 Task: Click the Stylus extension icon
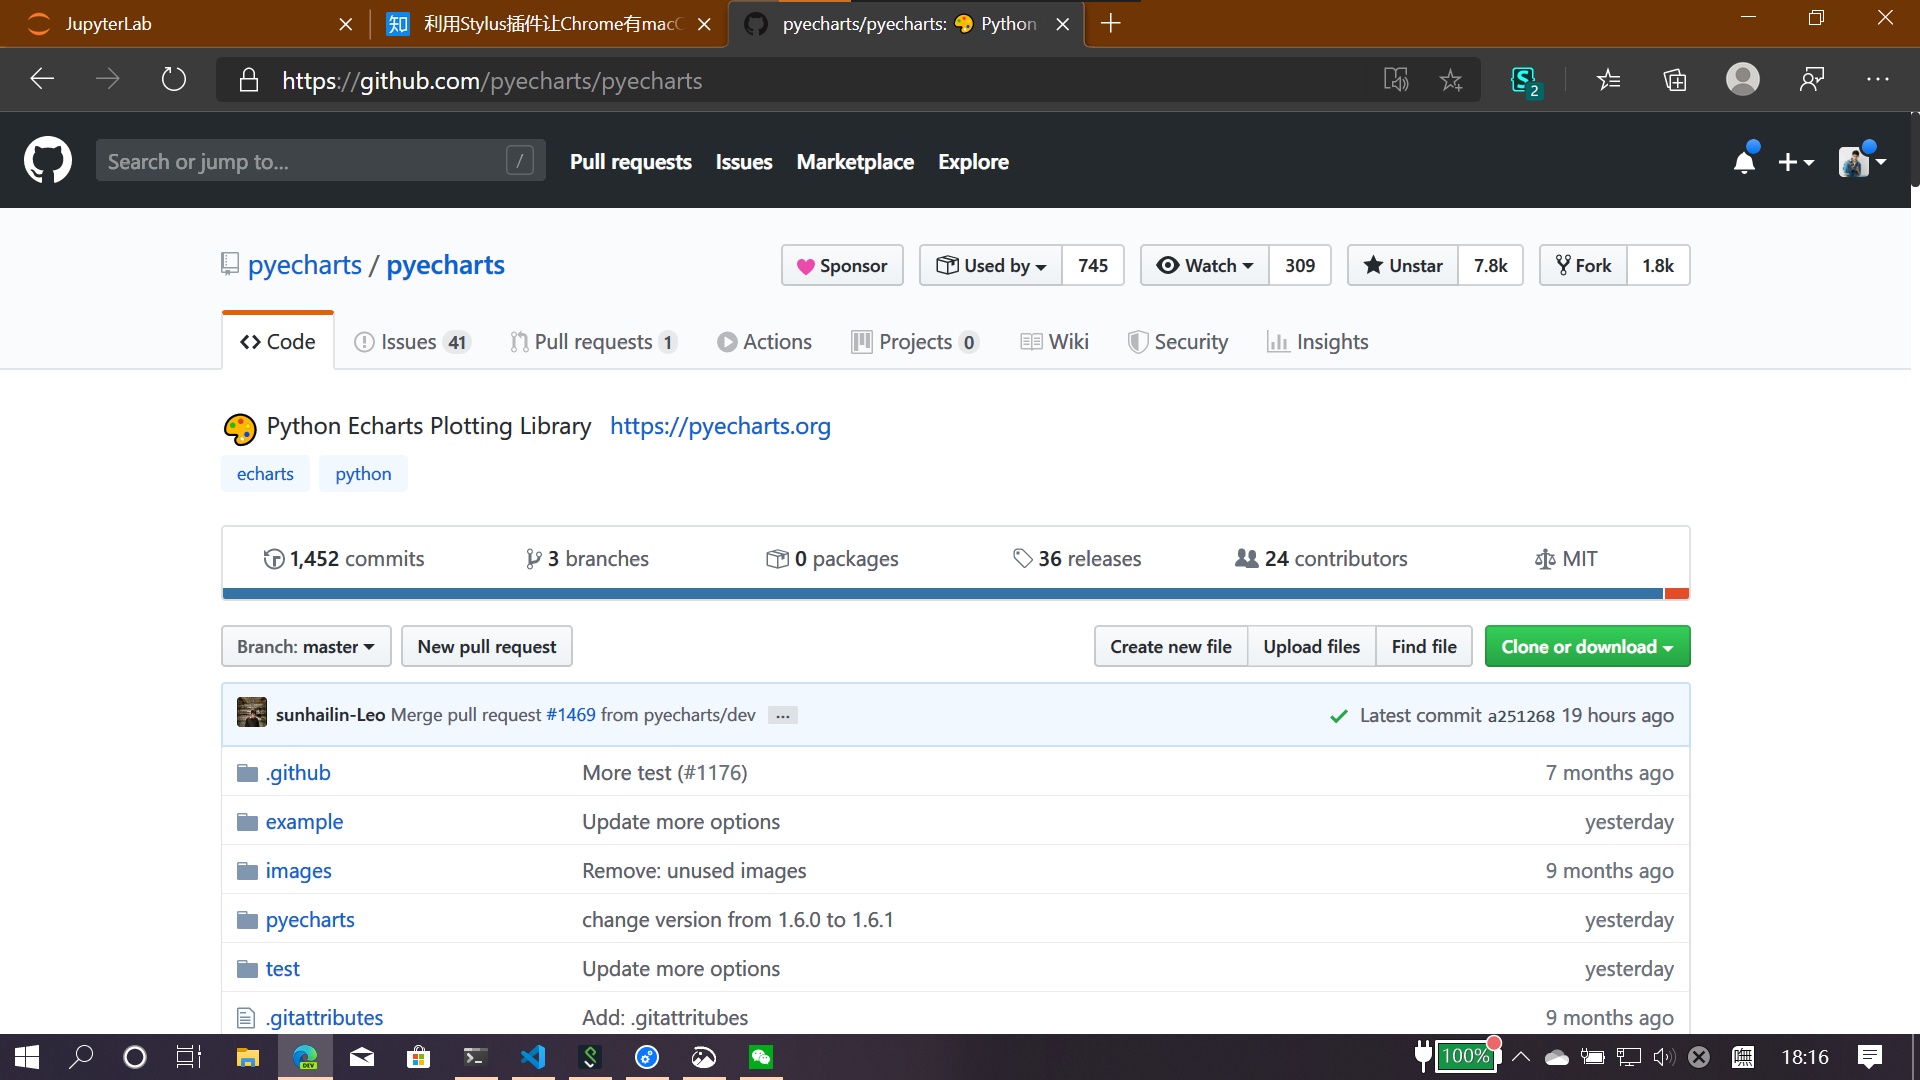tap(1524, 80)
